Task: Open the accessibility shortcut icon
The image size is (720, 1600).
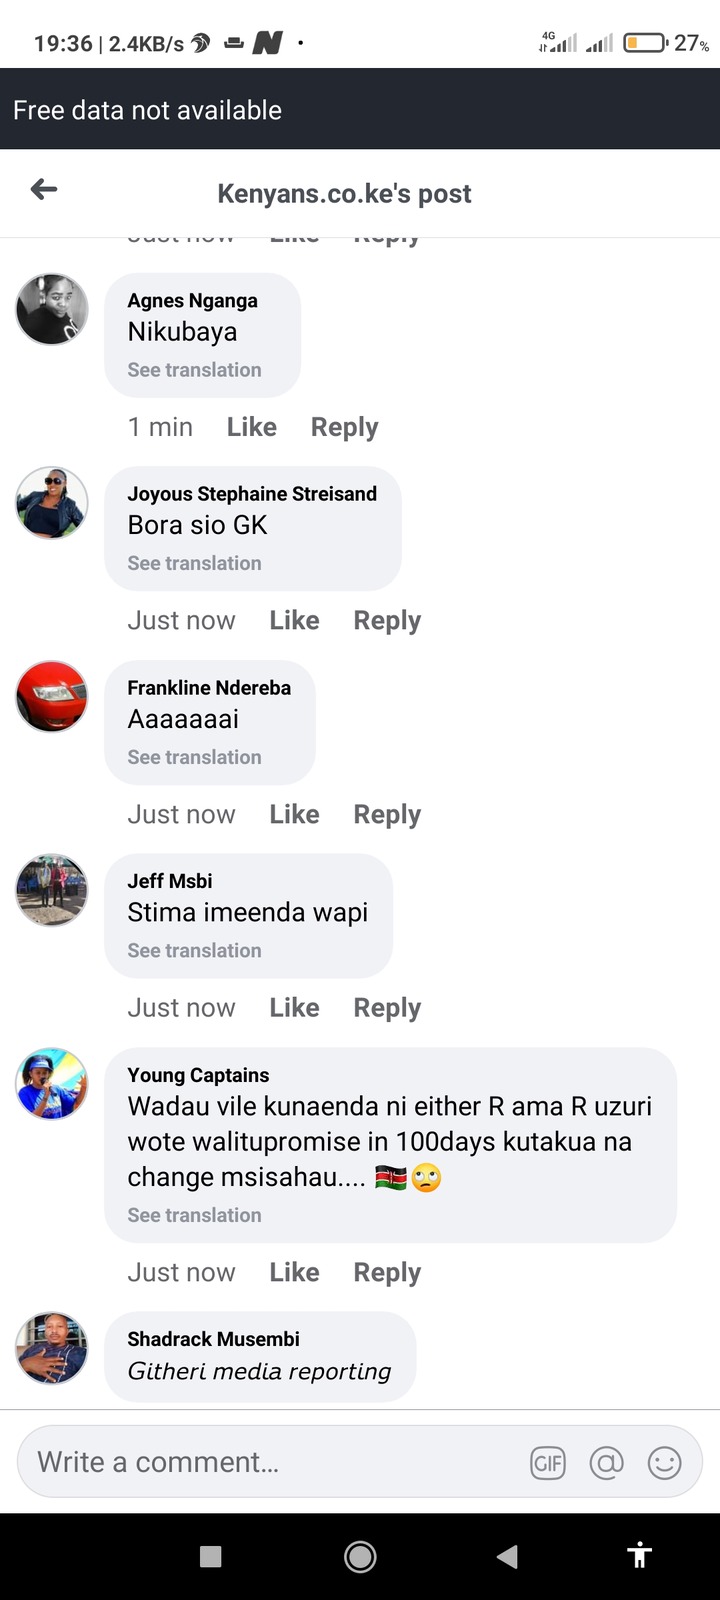Action: click(x=639, y=1555)
